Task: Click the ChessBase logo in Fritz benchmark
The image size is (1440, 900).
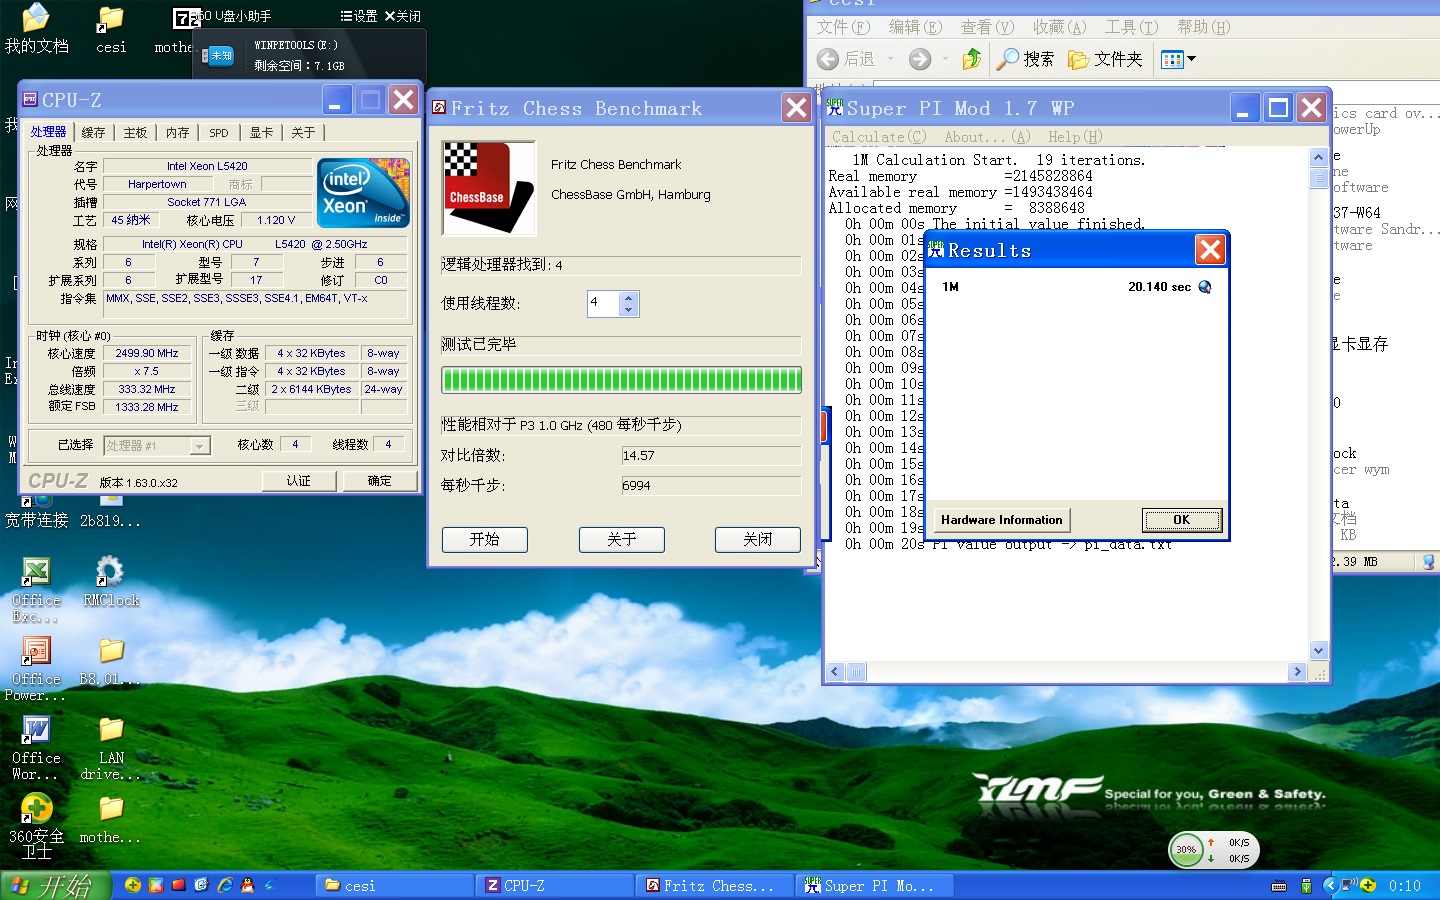Action: (x=489, y=188)
